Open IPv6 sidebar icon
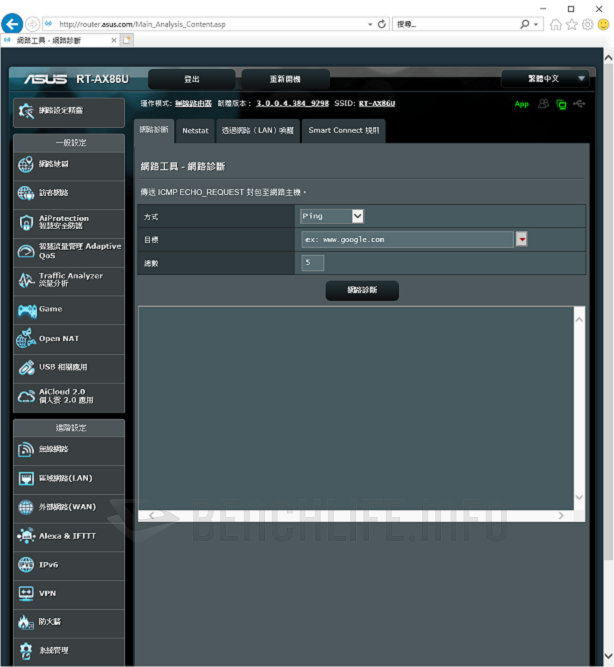Viewport: 614px width, 667px height. coord(26,565)
